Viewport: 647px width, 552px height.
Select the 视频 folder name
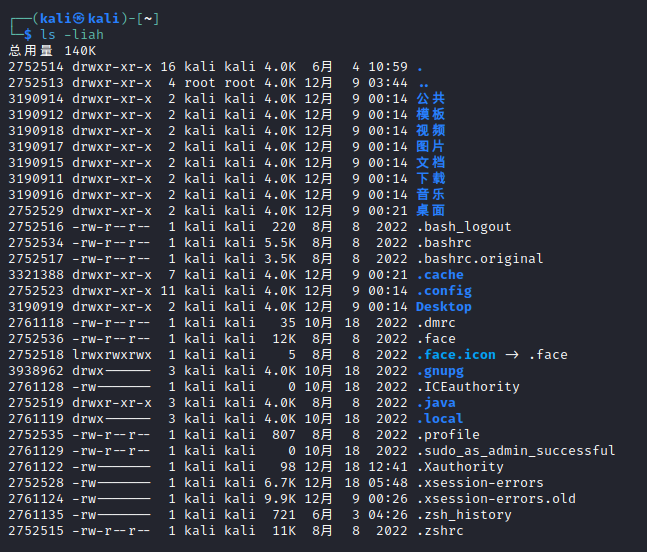click(430, 130)
